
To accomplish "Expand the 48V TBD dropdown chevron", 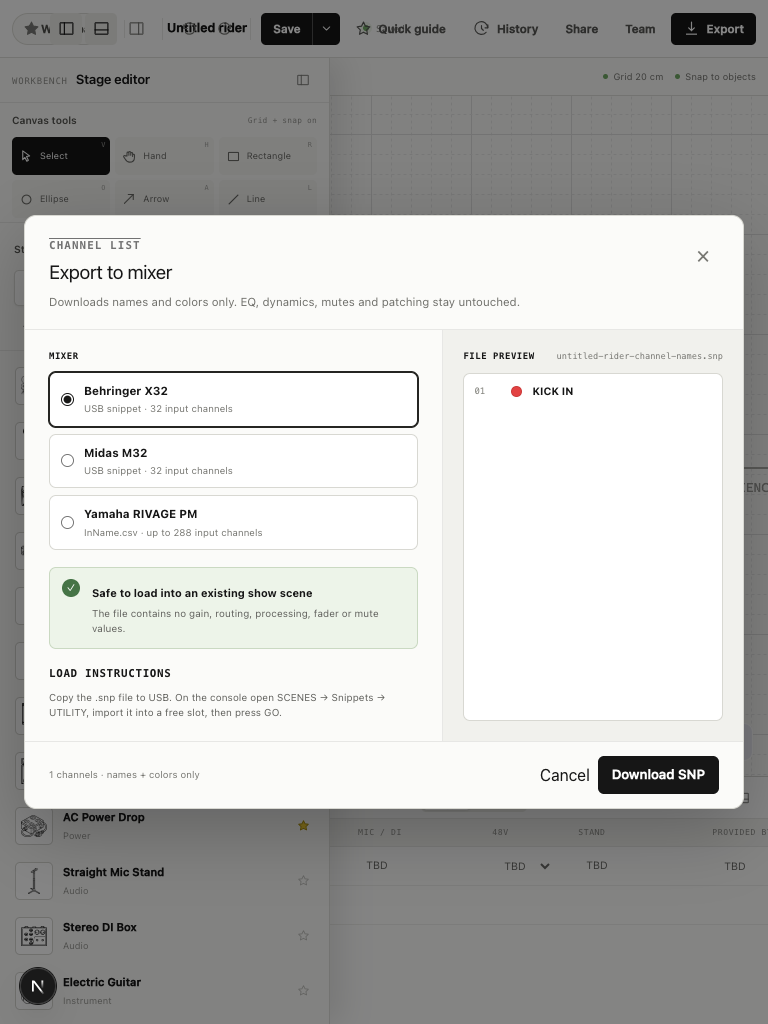I will 545,866.
